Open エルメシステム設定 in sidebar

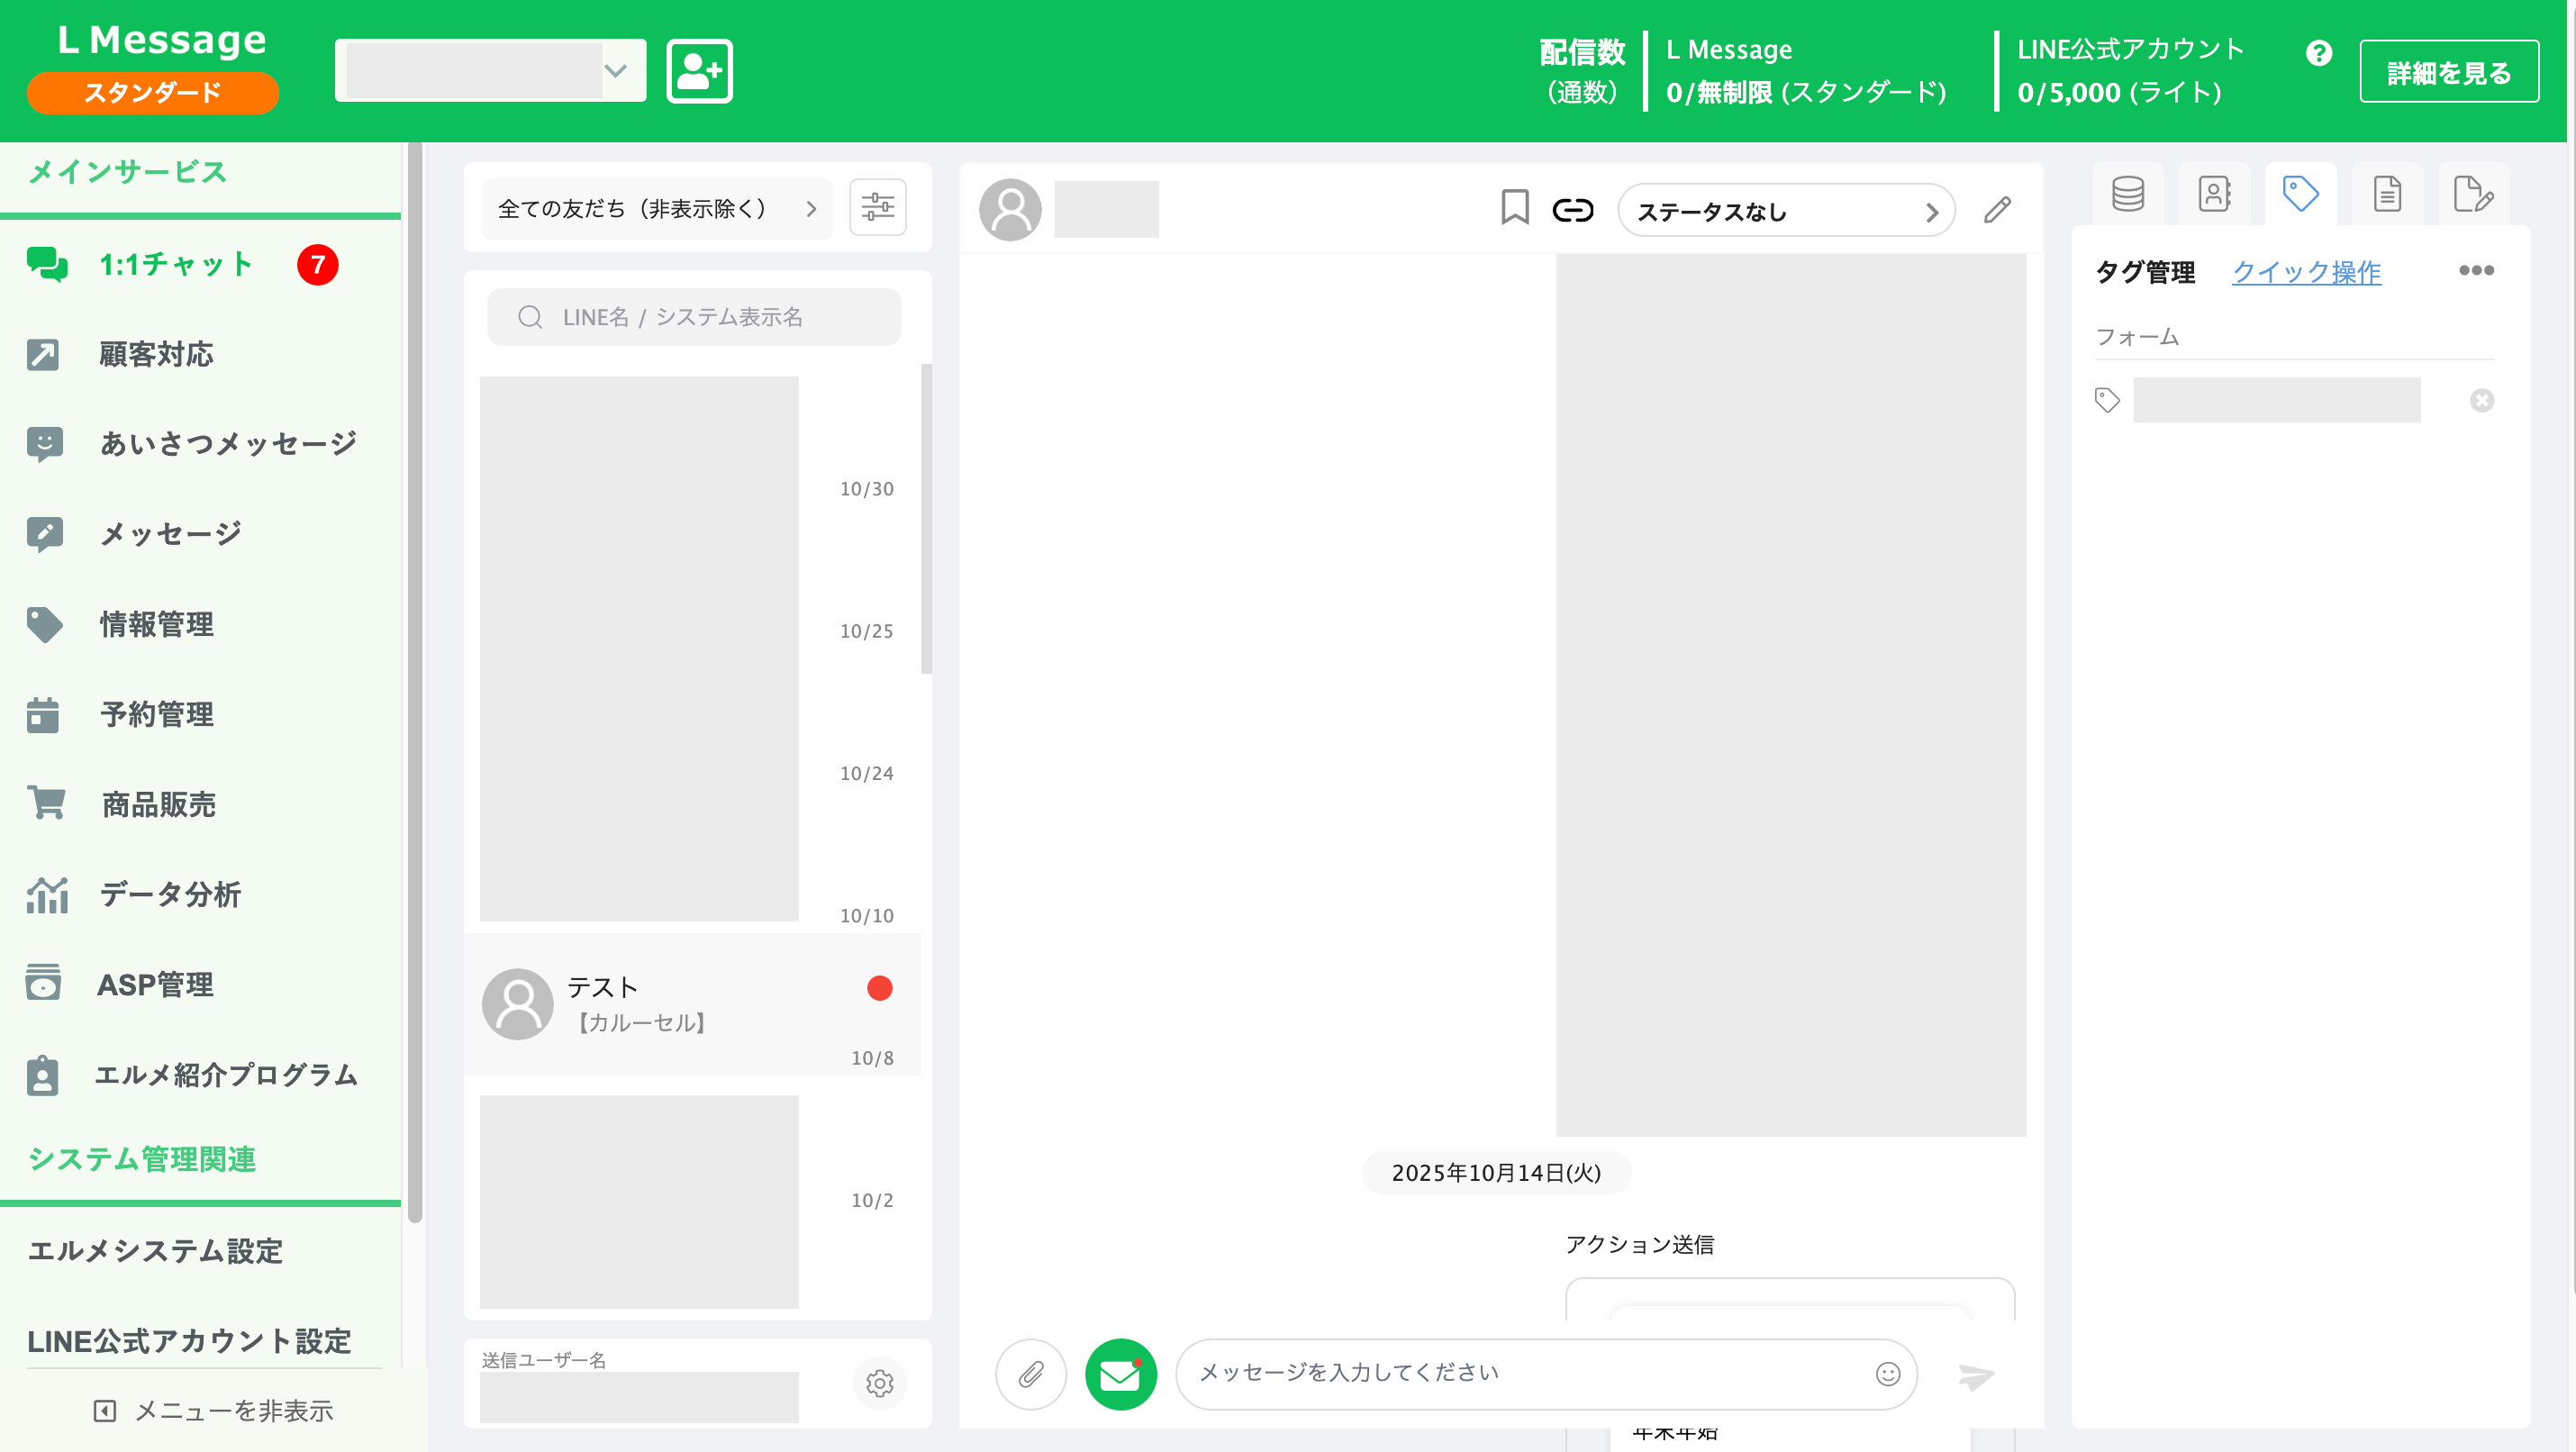click(x=155, y=1251)
